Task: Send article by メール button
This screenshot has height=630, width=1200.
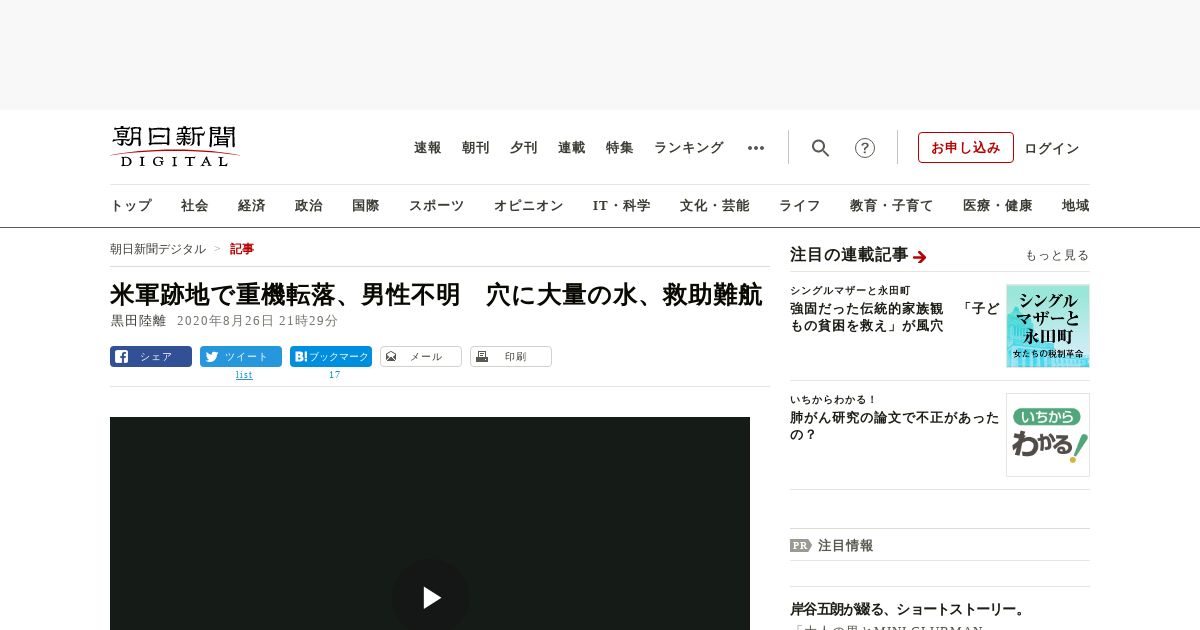Action: tap(421, 356)
